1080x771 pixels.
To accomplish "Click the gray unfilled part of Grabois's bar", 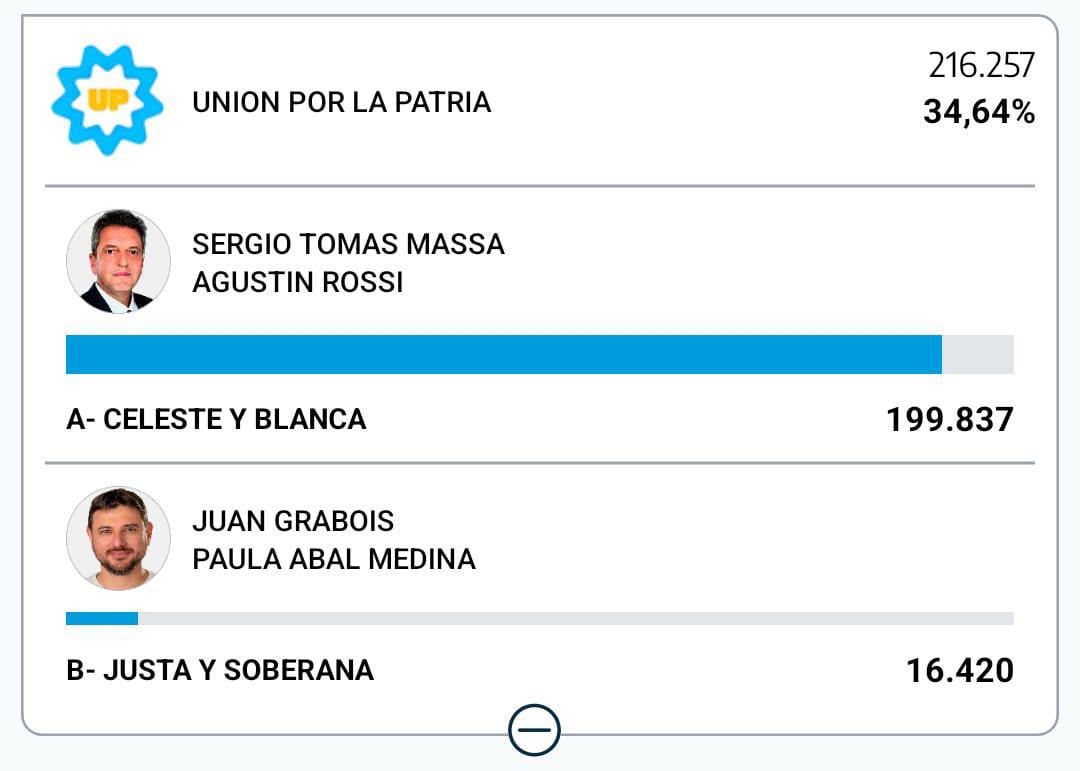I will coord(575,618).
